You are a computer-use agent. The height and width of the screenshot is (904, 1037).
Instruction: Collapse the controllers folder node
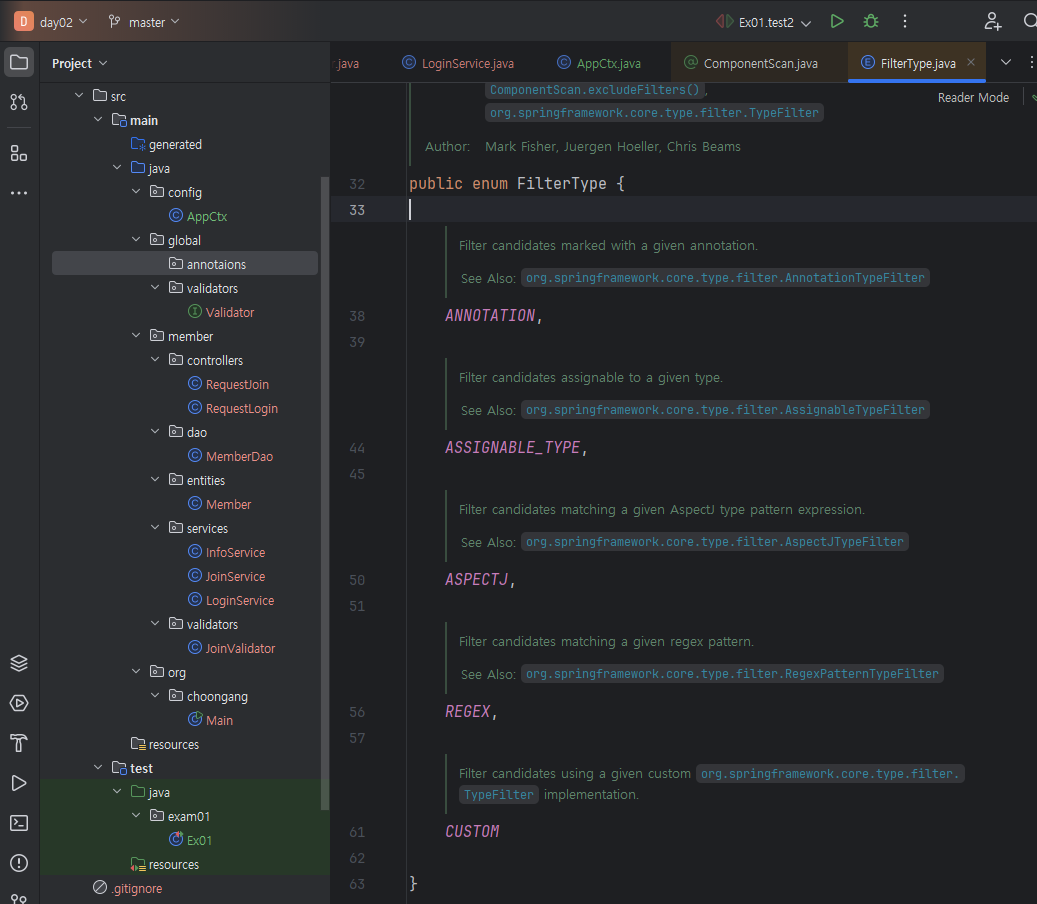[x=155, y=360]
